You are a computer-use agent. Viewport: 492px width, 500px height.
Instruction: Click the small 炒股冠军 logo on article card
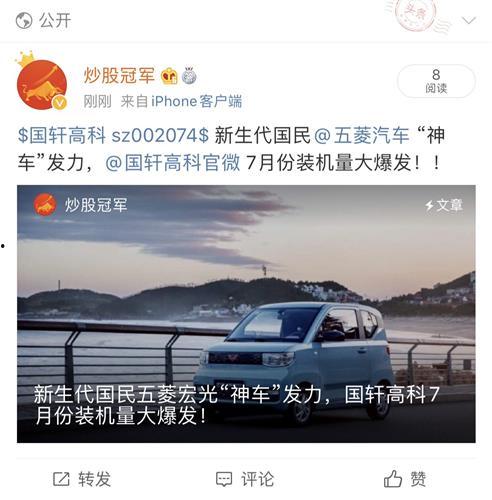point(45,205)
